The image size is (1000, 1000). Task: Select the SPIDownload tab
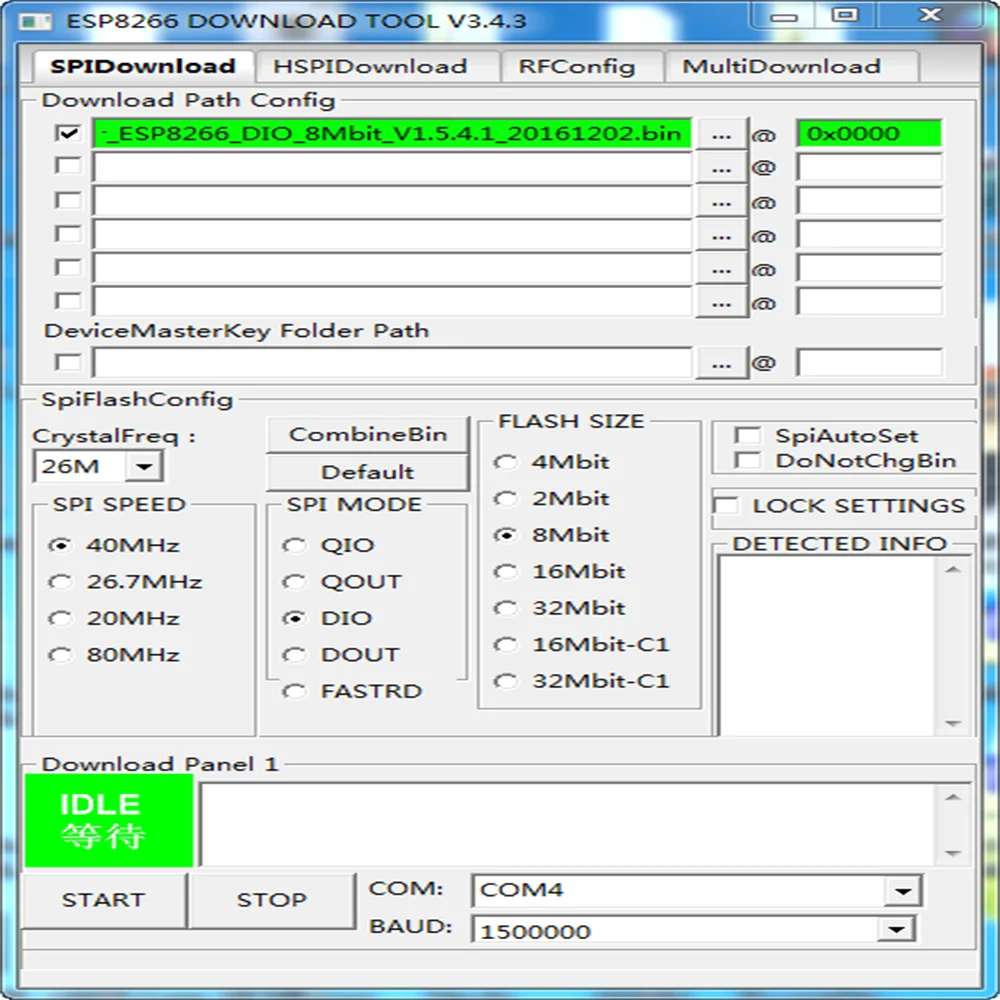(x=143, y=66)
